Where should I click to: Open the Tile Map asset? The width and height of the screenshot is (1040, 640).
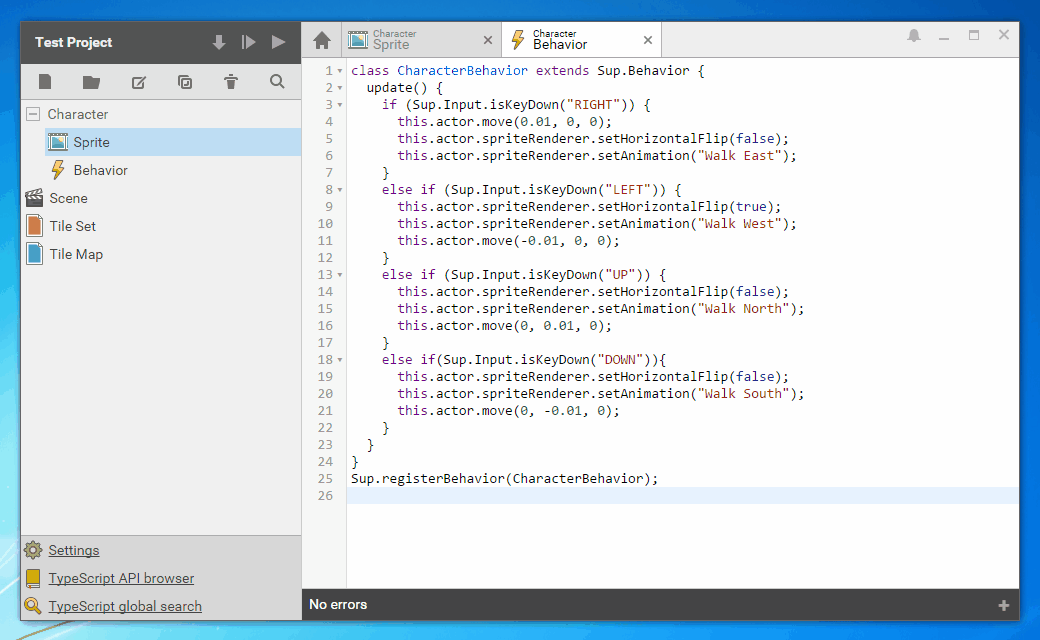(161, 254)
